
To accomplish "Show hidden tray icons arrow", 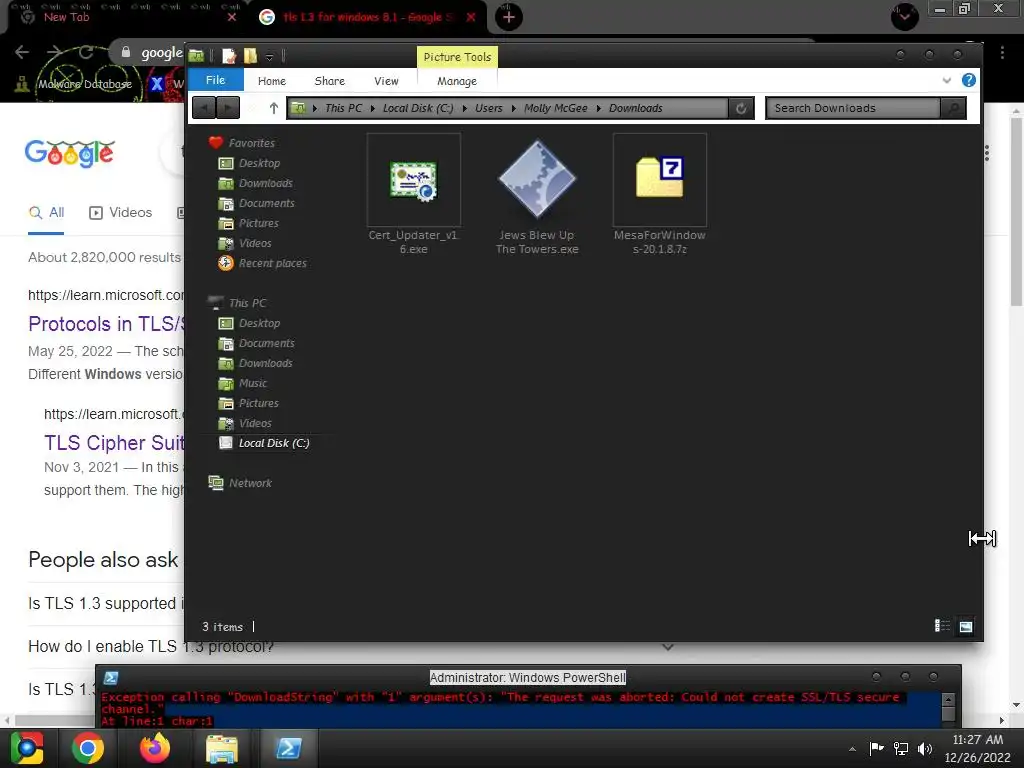I will 852,749.
